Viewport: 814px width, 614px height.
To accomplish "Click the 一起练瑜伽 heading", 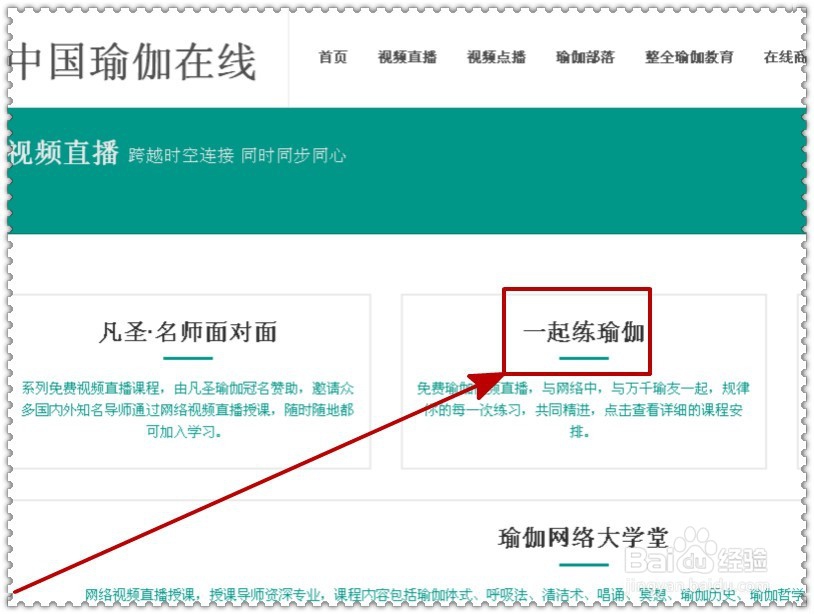I will click(584, 332).
